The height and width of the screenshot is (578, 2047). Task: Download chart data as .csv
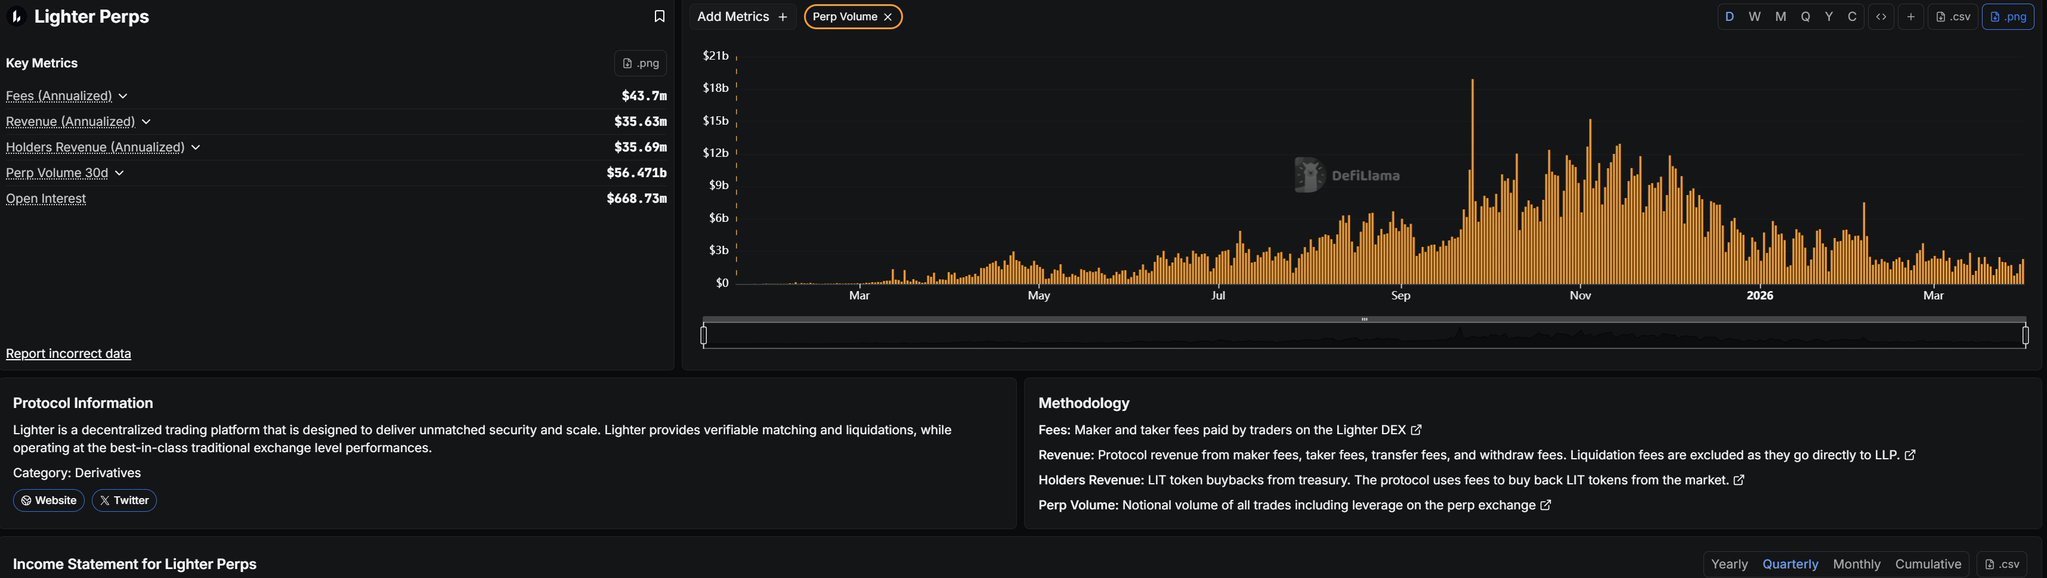(x=1952, y=17)
